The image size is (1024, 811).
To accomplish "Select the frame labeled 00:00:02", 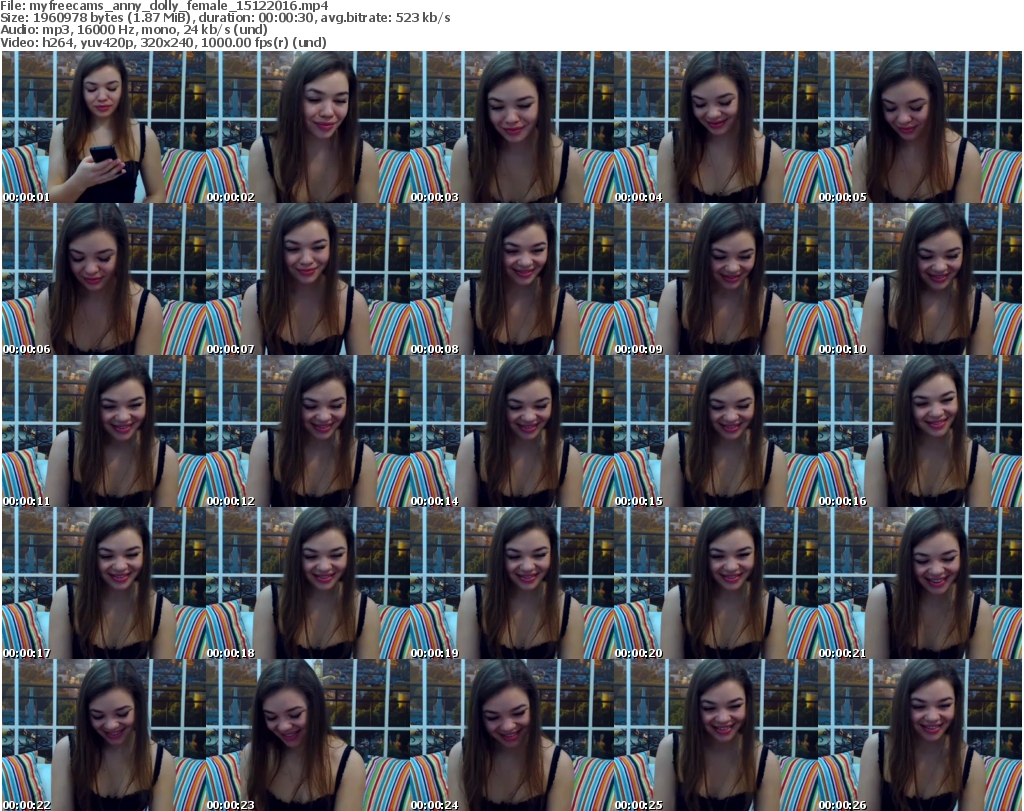I will click(307, 128).
